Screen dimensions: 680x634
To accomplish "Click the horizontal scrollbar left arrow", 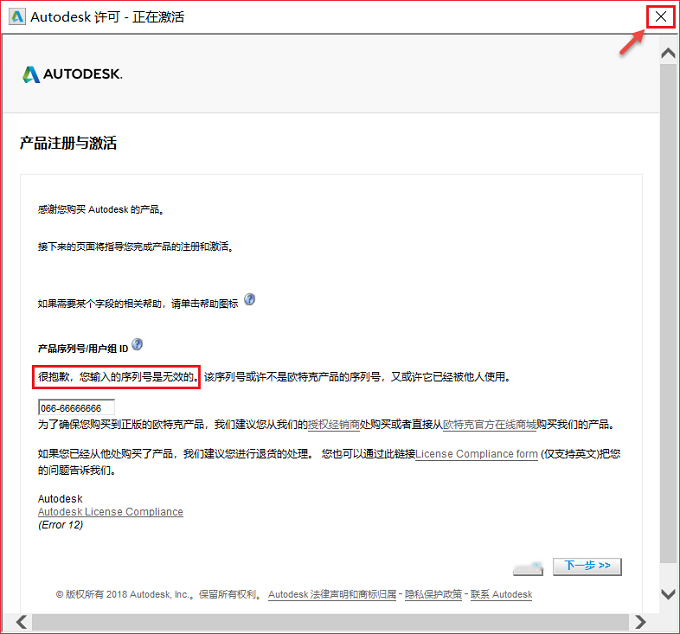I will pos(22,622).
